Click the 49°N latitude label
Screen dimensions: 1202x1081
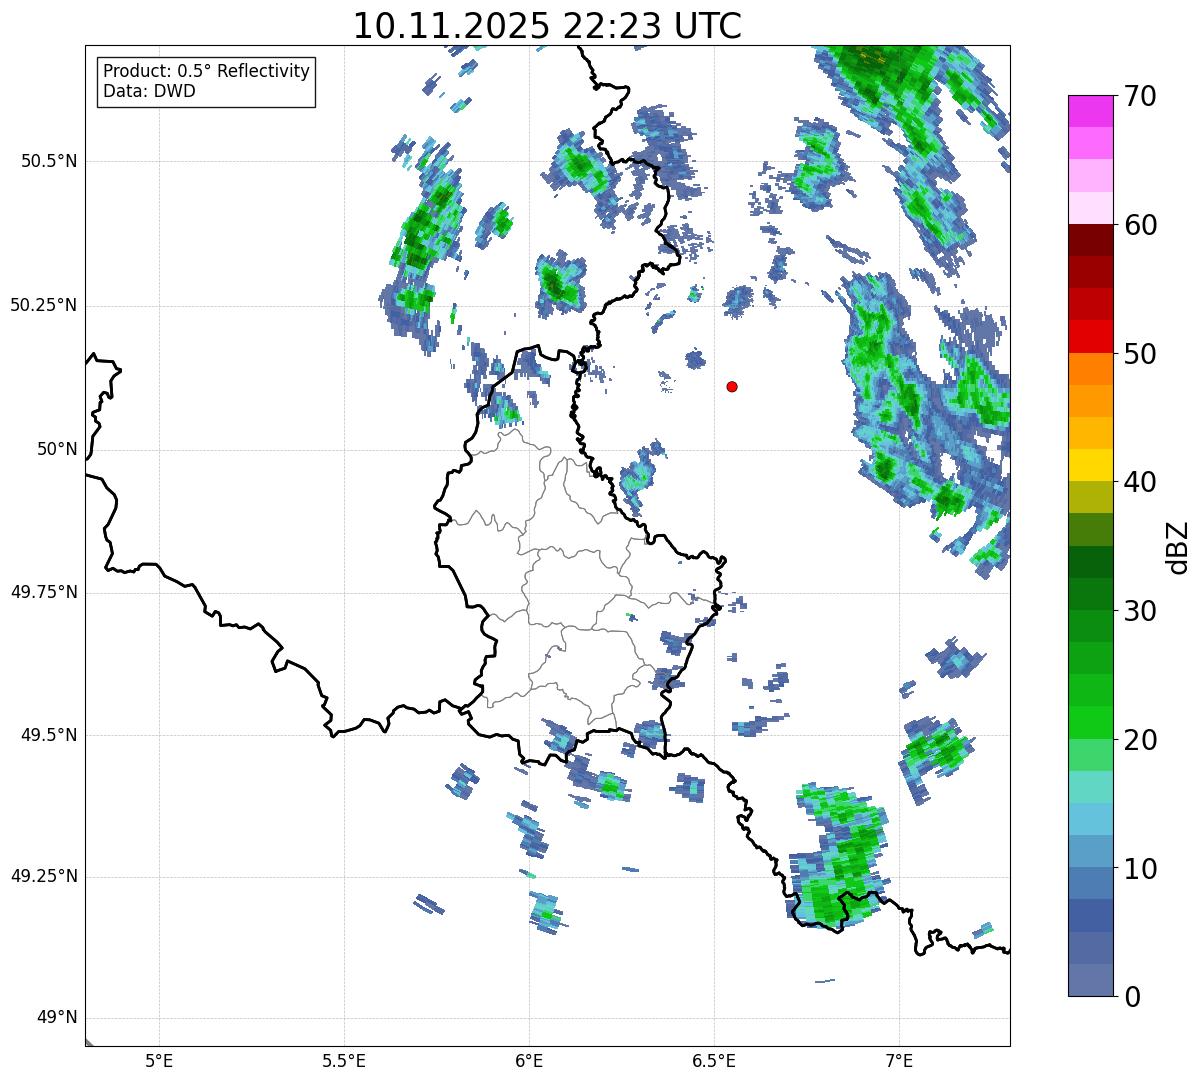[x=57, y=1018]
